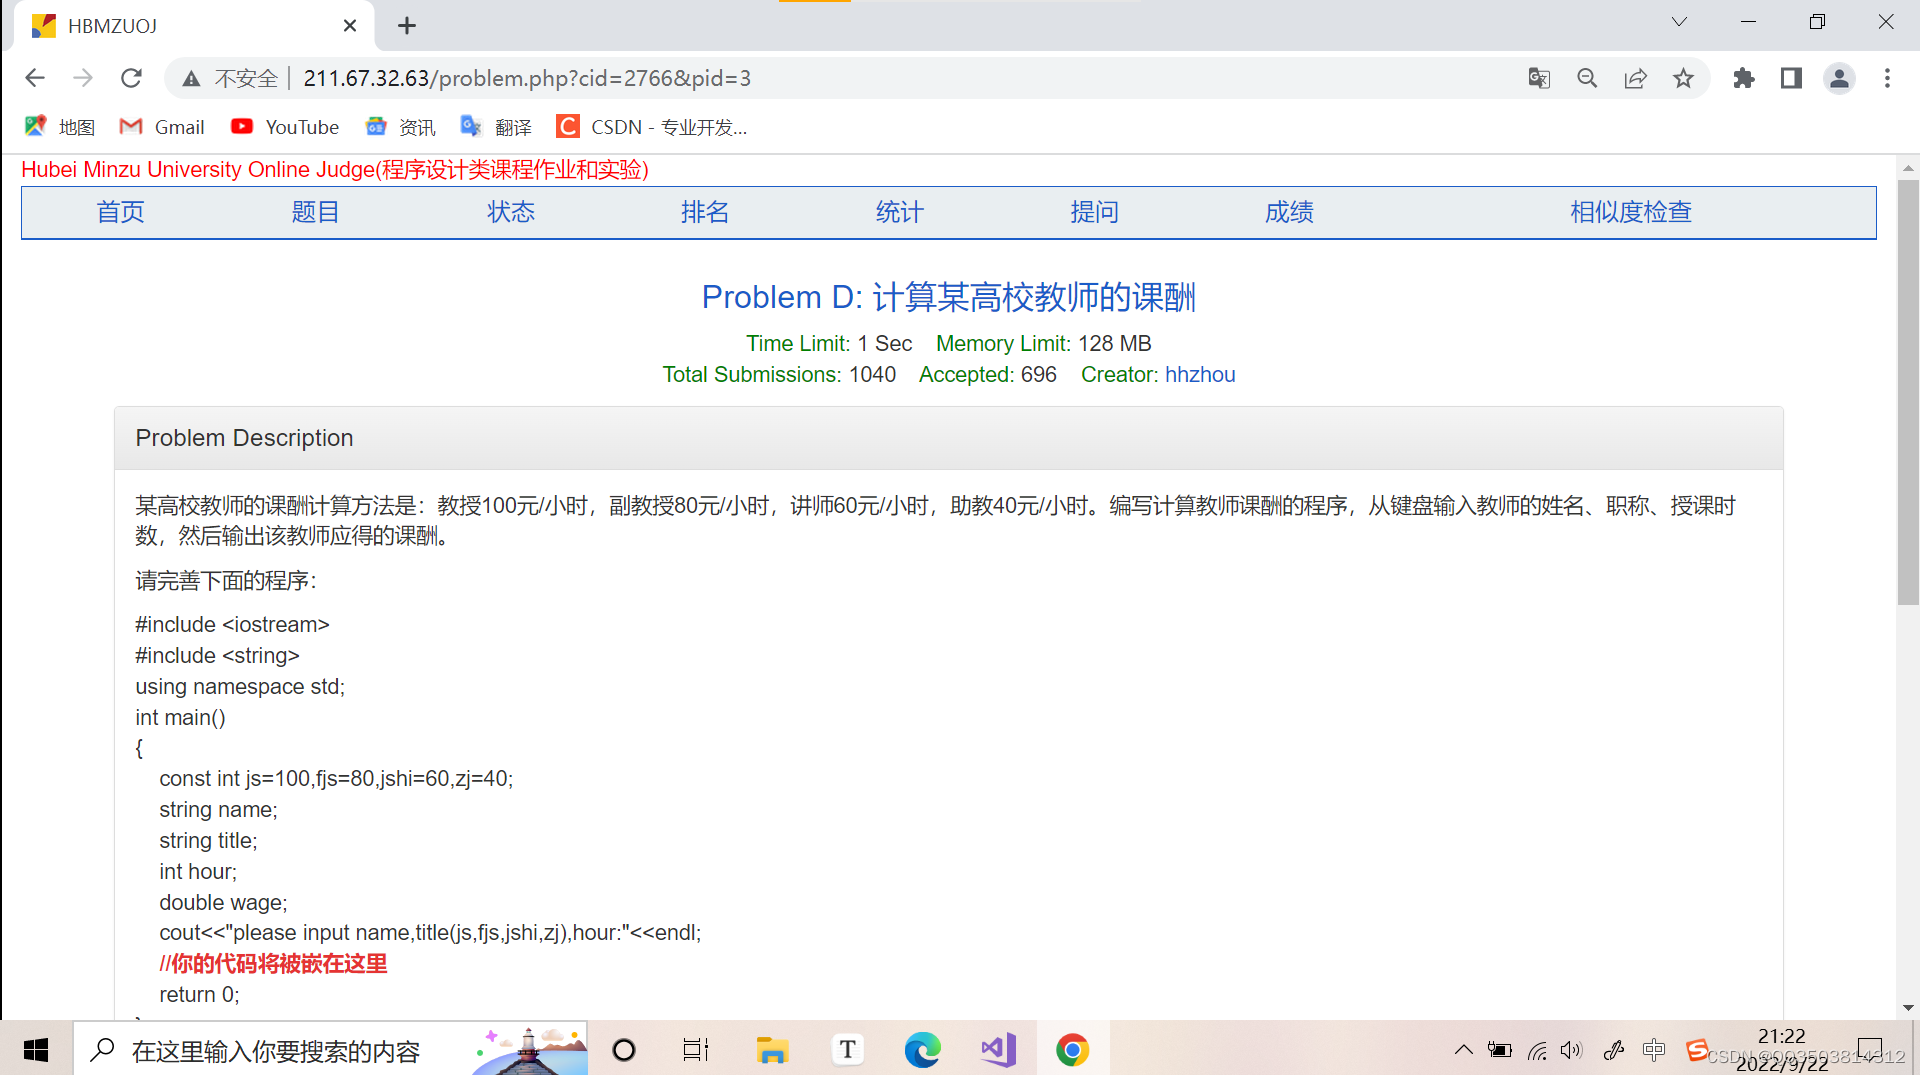Toggle the bookmark star for this page
Viewport: 1920px width, 1075px height.
pos(1684,78)
